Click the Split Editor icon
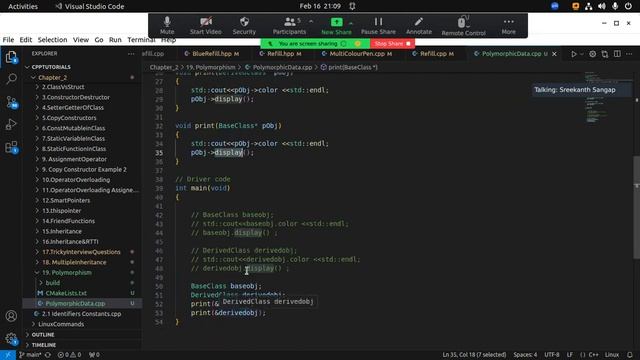640x360 pixels. [x=617, y=54]
